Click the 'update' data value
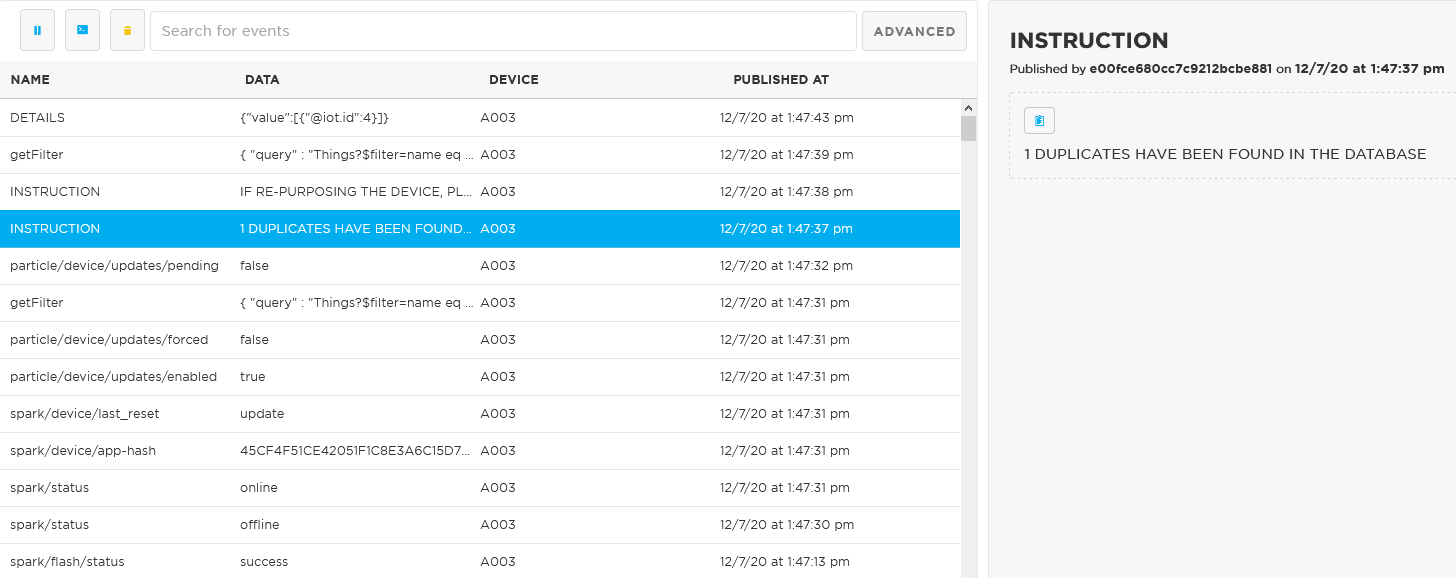Image resolution: width=1456 pixels, height=578 pixels. 262,414
